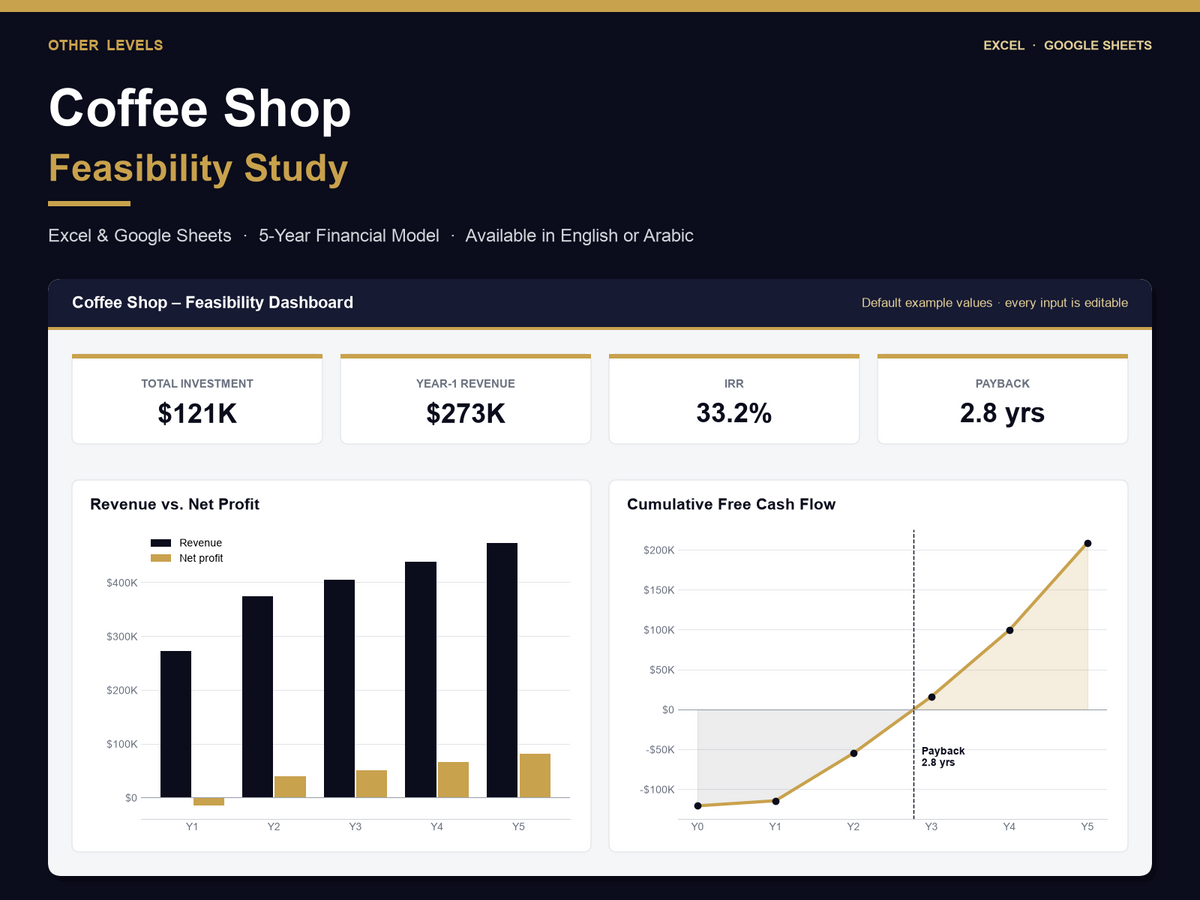Click the 'Revenue' legend label
The height and width of the screenshot is (900, 1200).
(x=201, y=543)
